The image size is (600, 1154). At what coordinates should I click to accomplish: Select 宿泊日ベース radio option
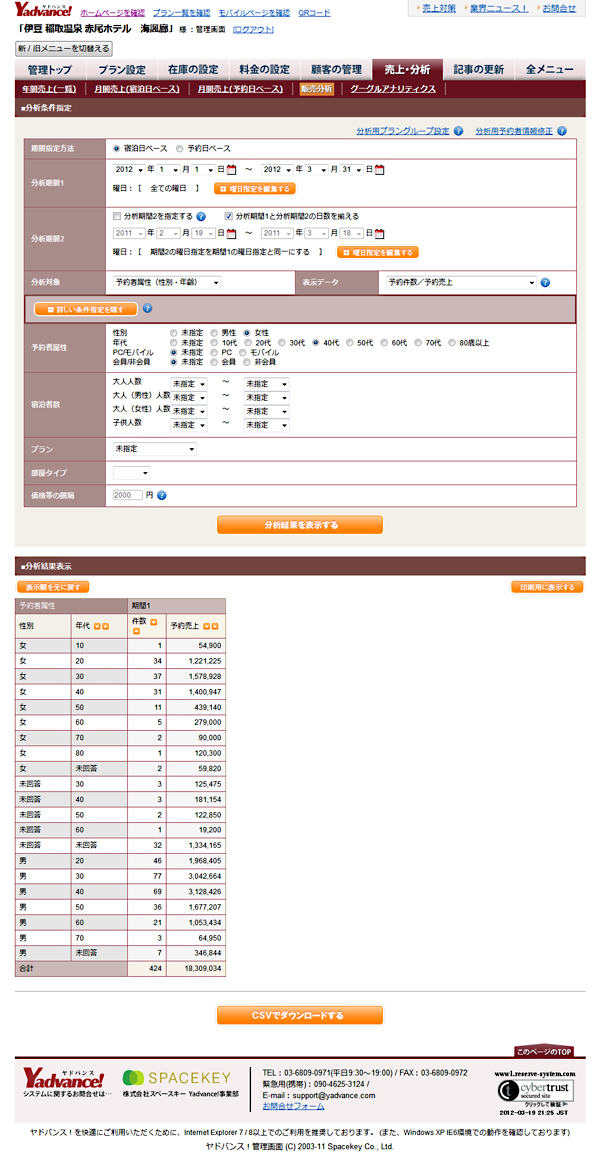(116, 148)
